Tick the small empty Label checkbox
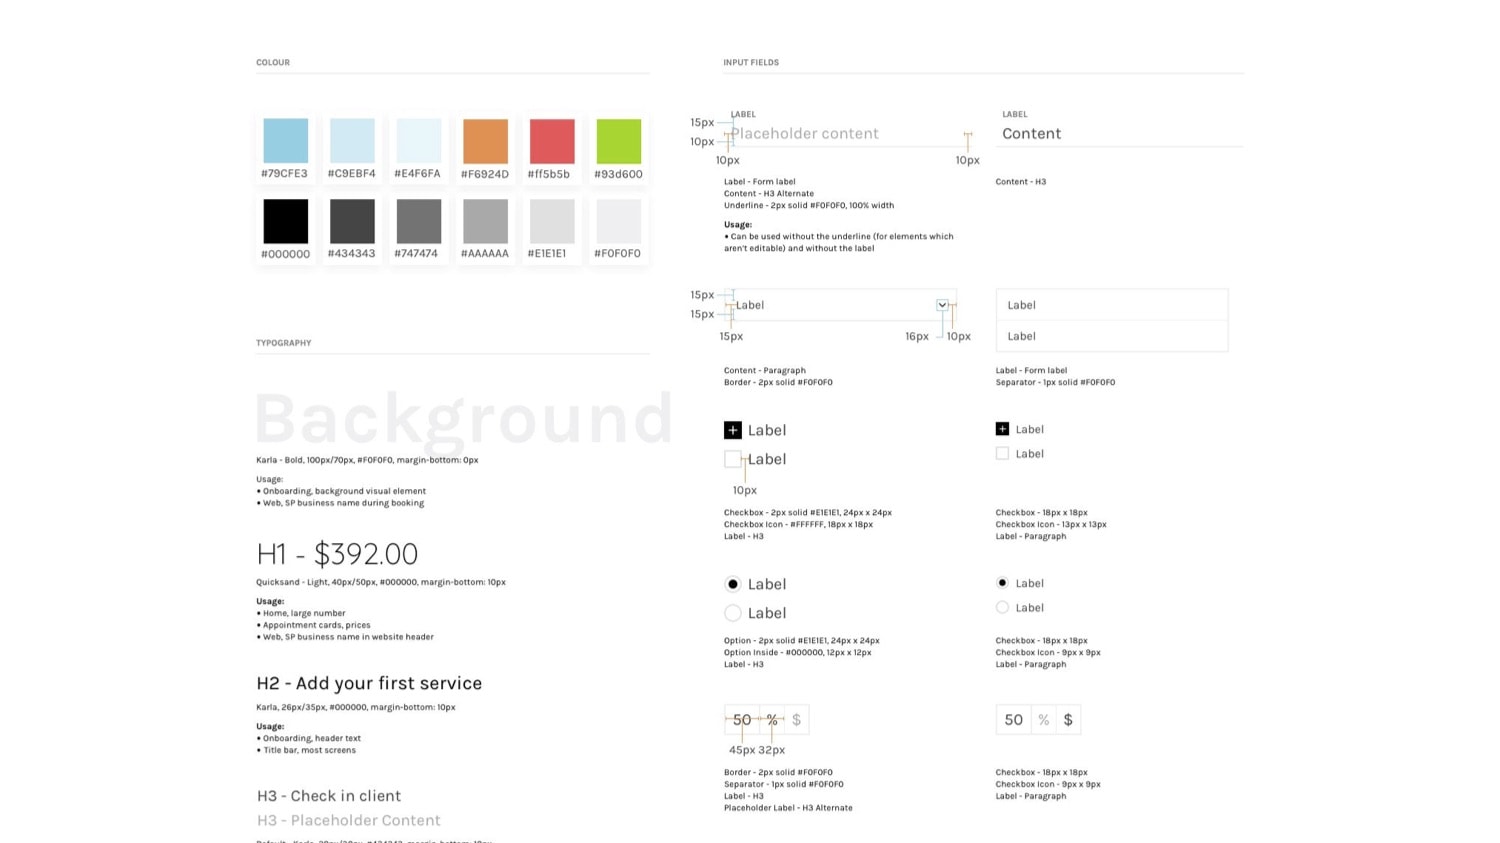 [1002, 453]
